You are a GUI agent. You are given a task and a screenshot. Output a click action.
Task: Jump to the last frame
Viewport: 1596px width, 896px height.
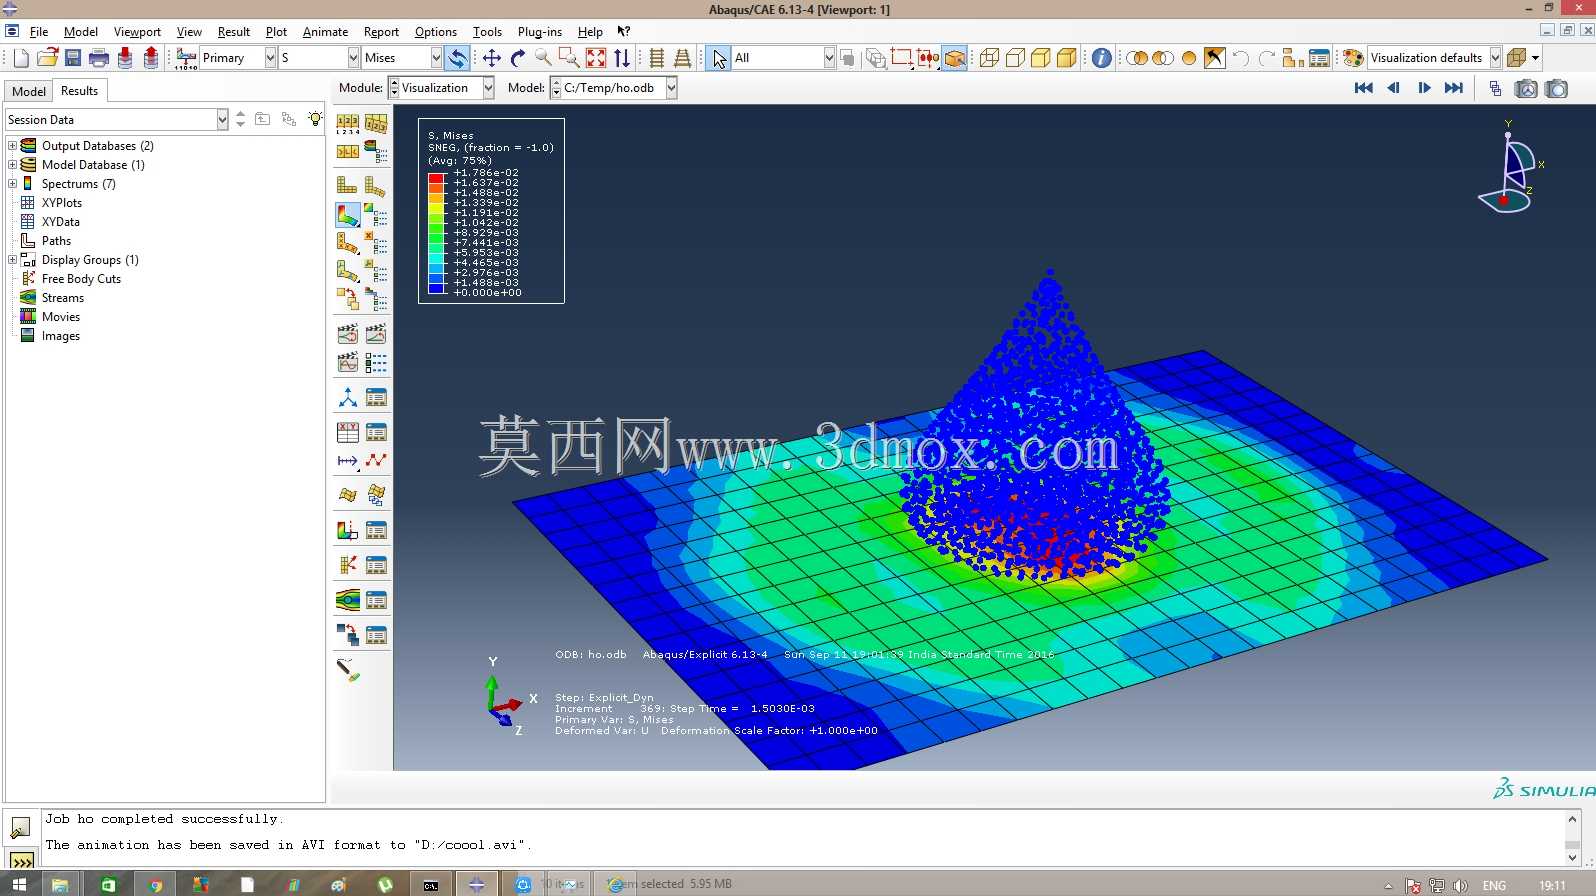[x=1454, y=88]
